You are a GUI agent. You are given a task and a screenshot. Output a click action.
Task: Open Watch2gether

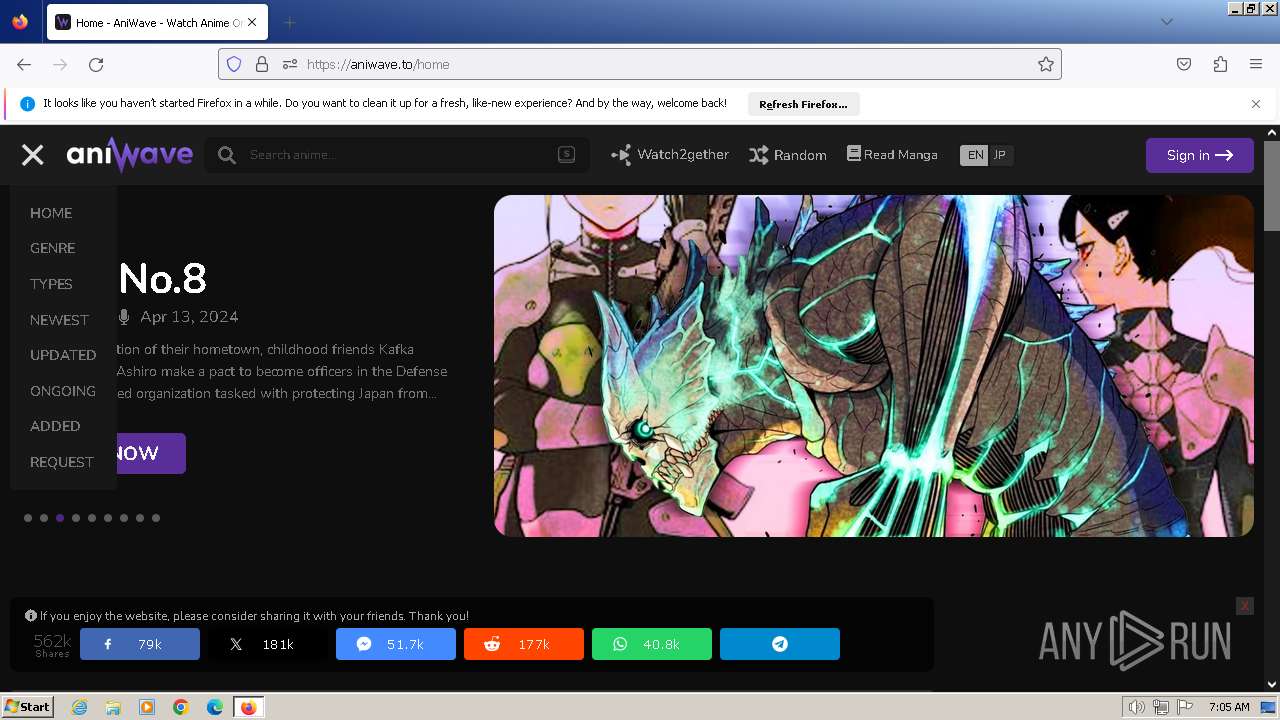670,155
